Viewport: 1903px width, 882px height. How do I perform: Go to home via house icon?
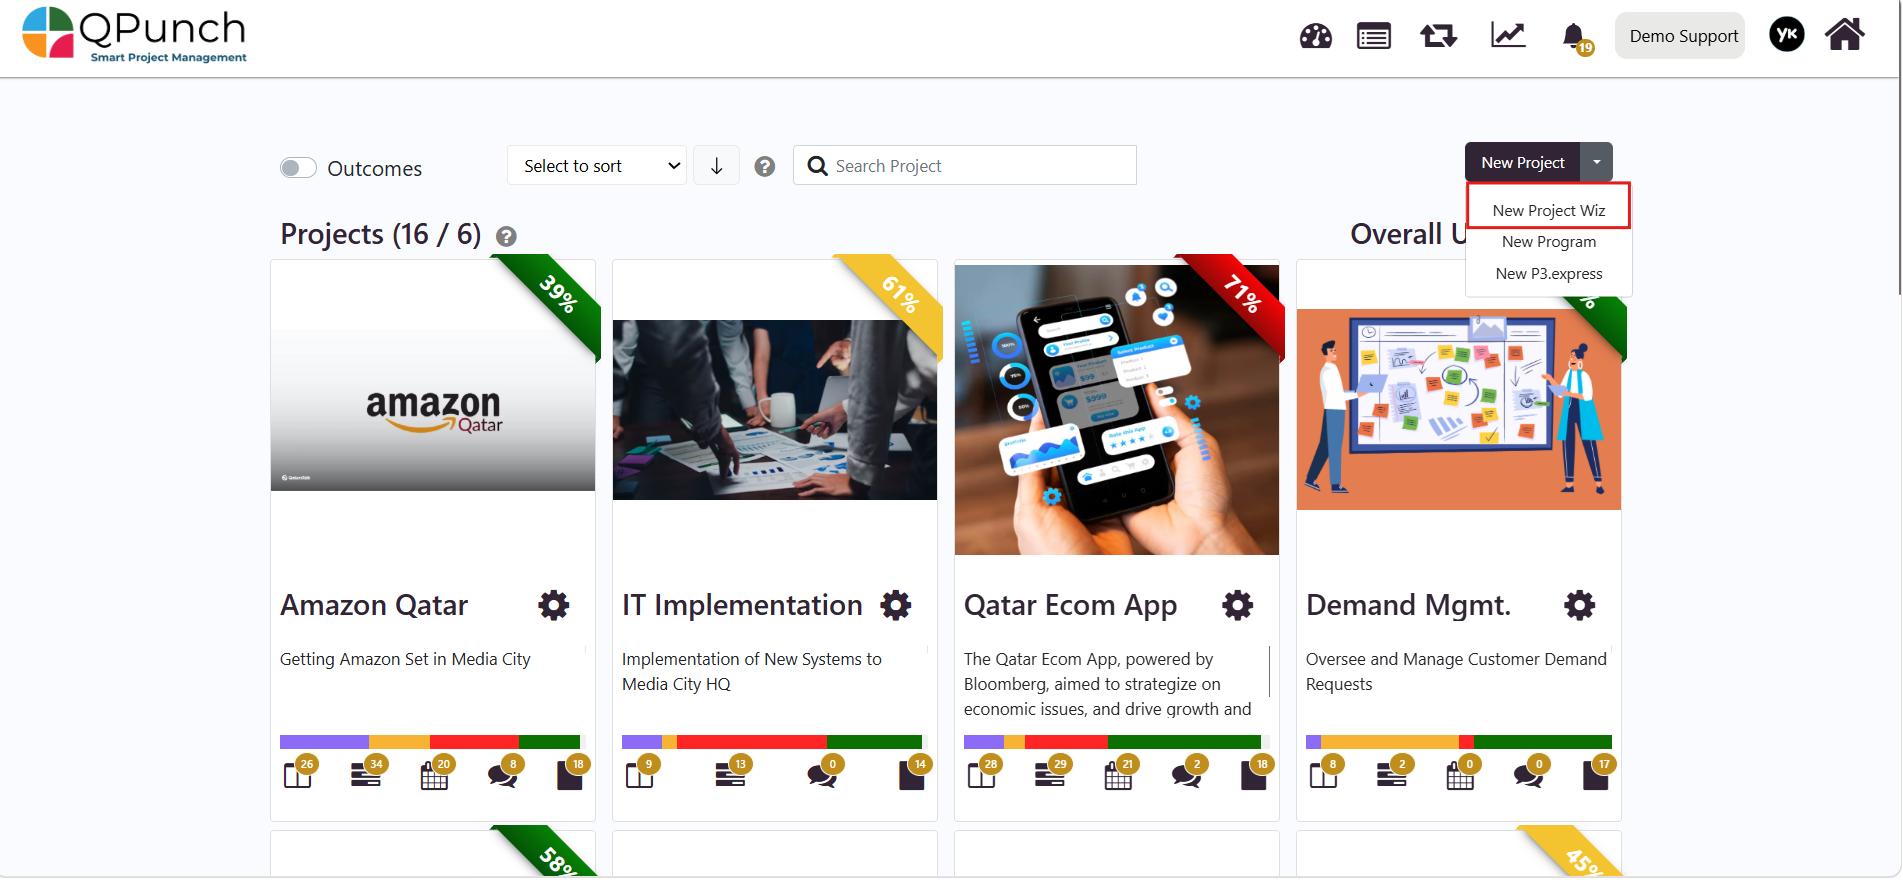[x=1844, y=35]
